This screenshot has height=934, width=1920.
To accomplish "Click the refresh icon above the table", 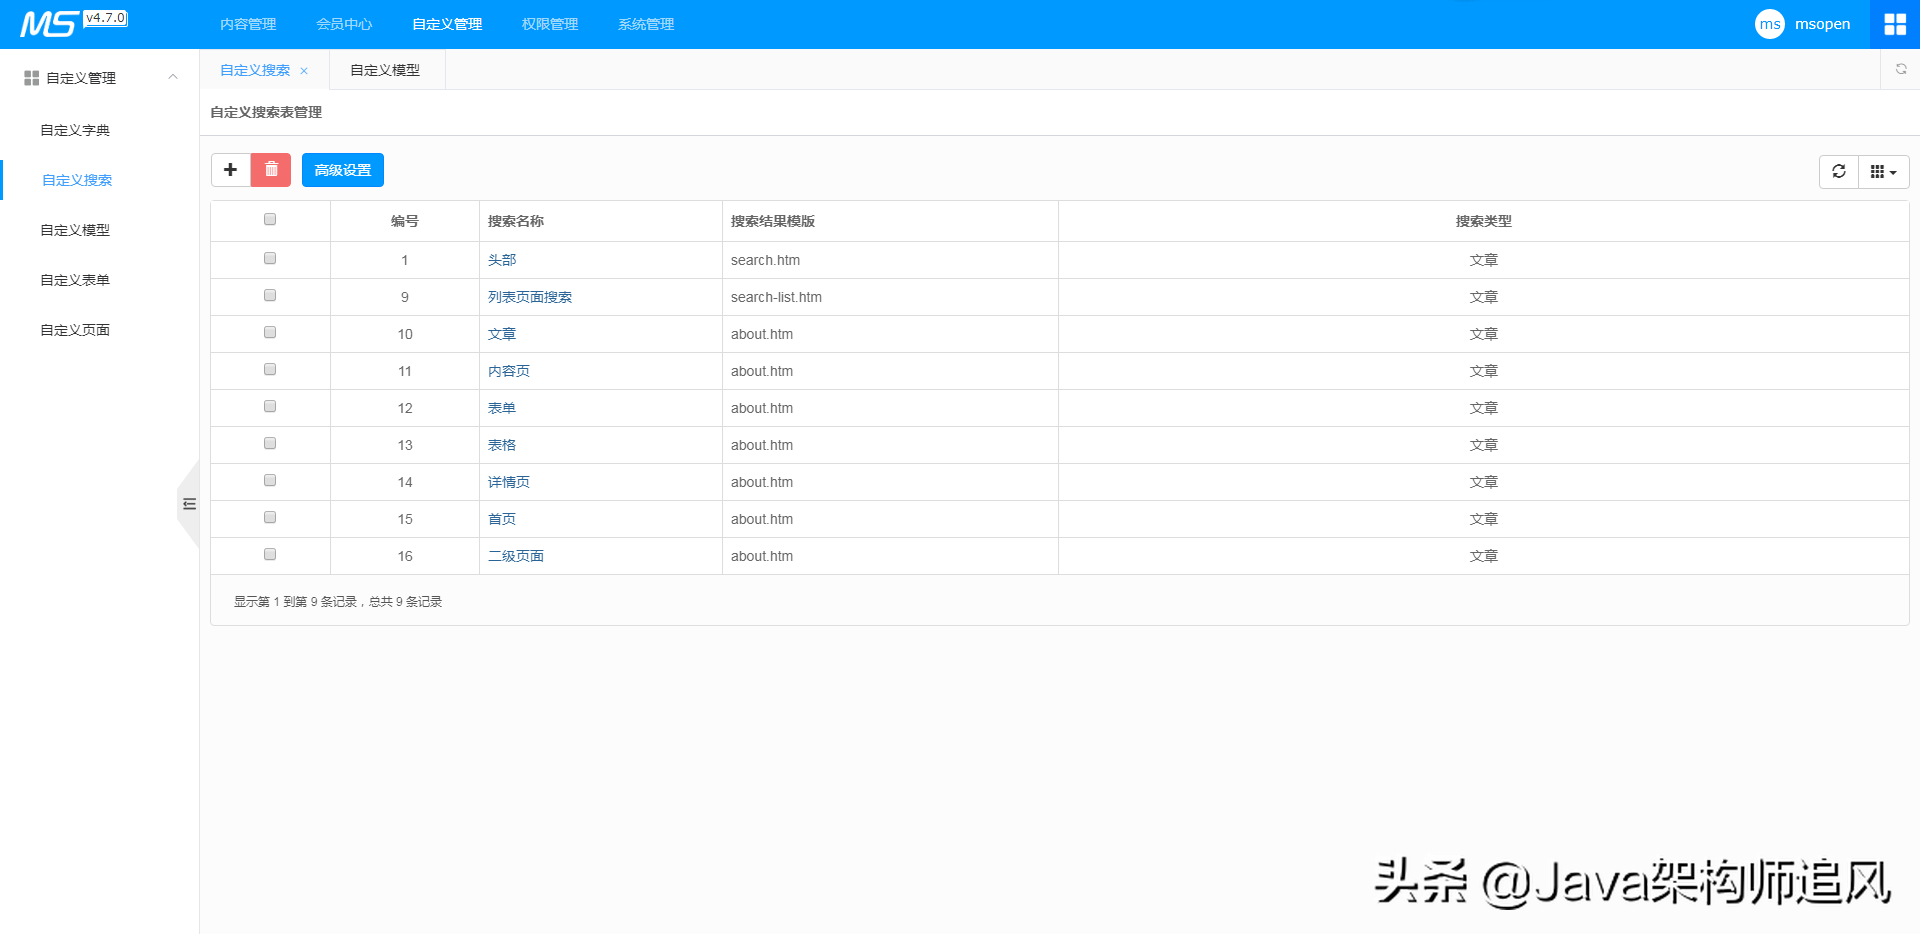I will click(1838, 171).
